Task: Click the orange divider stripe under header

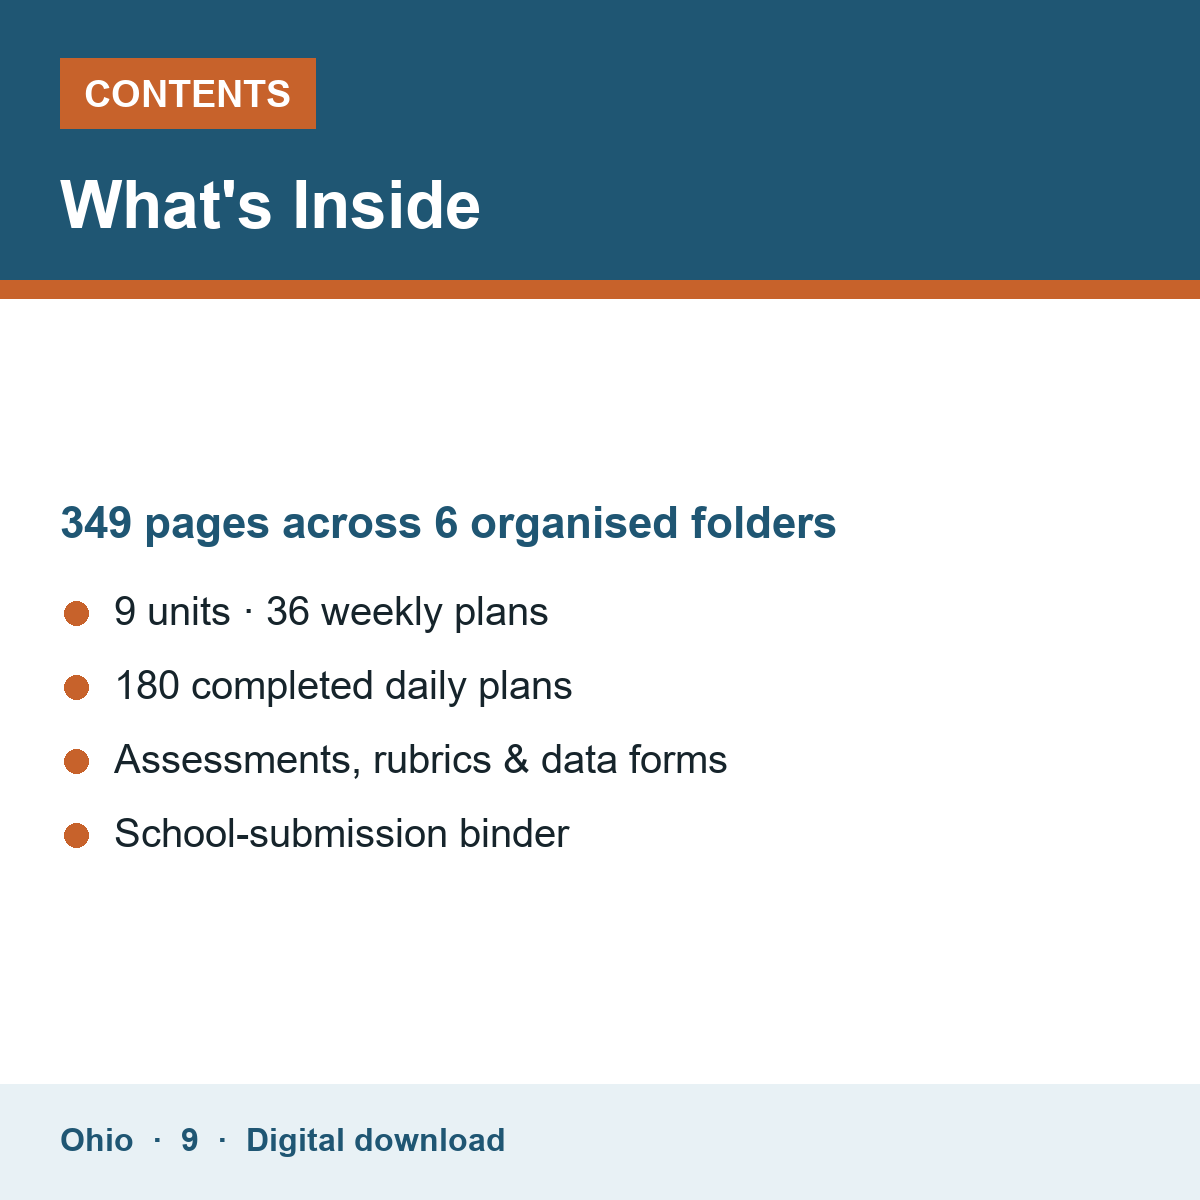Action: click(600, 289)
